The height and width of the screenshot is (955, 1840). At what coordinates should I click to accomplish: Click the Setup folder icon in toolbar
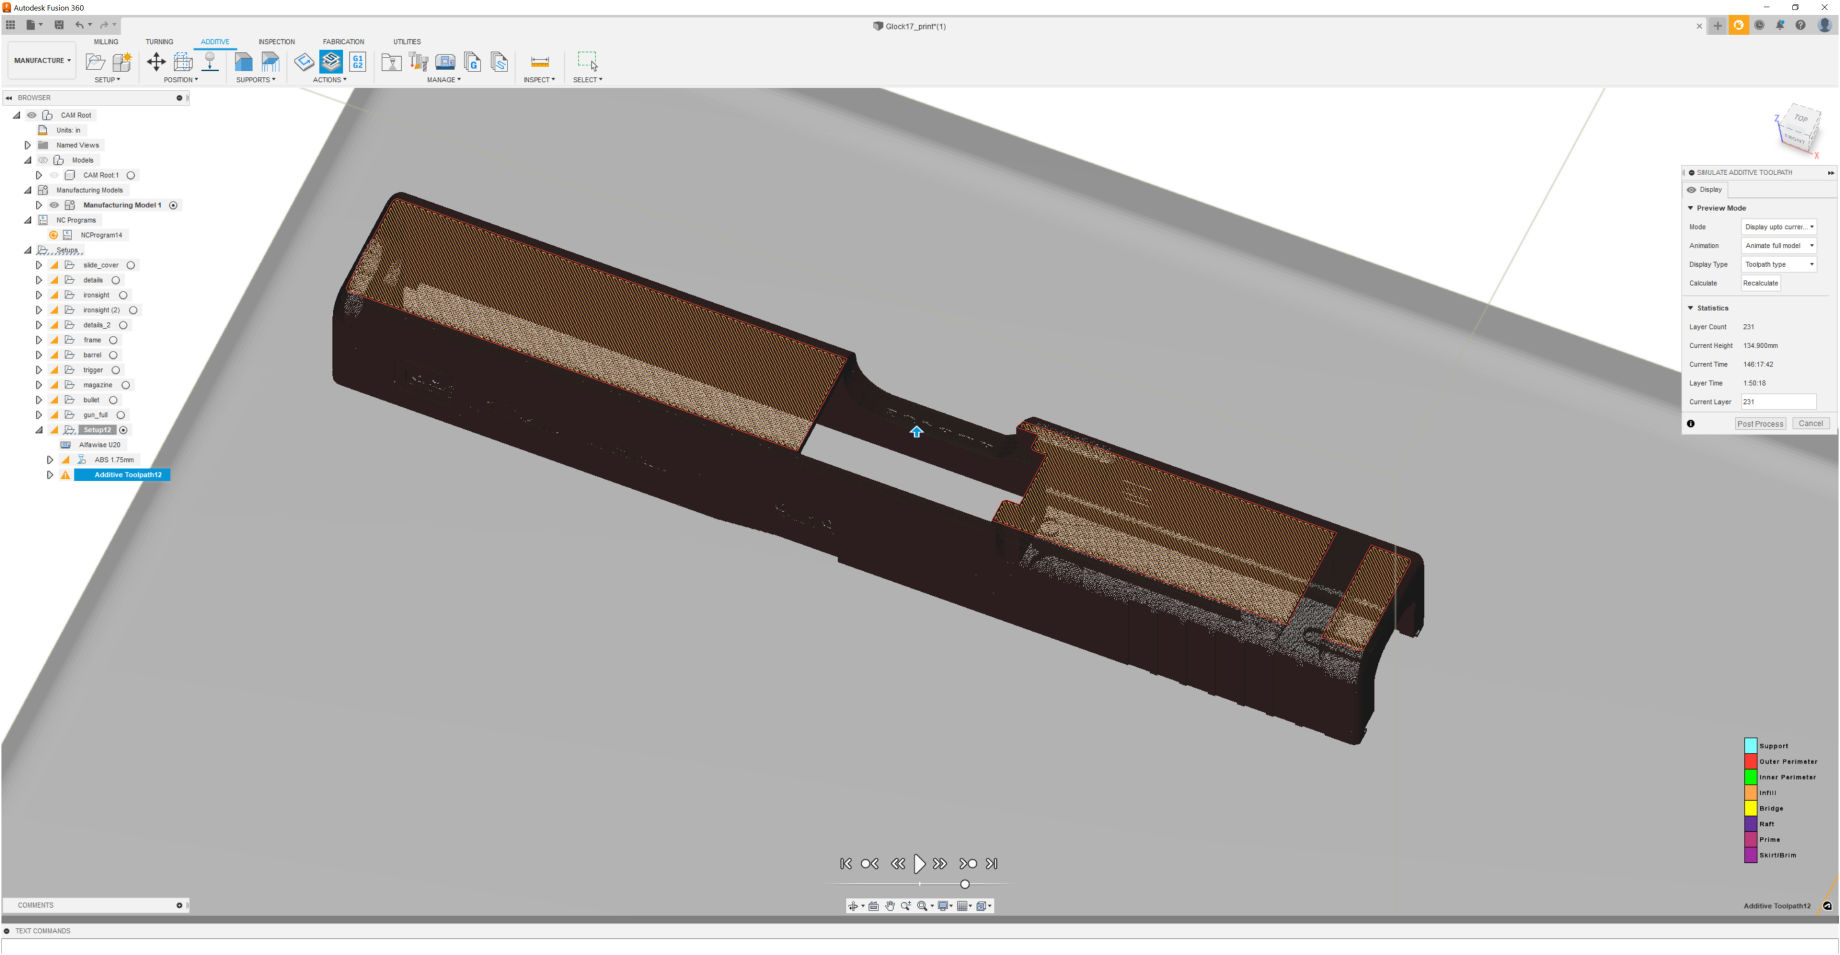(x=96, y=62)
